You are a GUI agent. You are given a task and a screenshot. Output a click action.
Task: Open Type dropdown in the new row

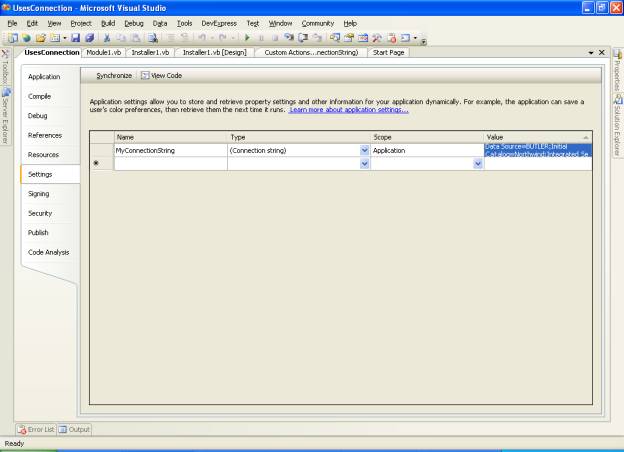364,164
